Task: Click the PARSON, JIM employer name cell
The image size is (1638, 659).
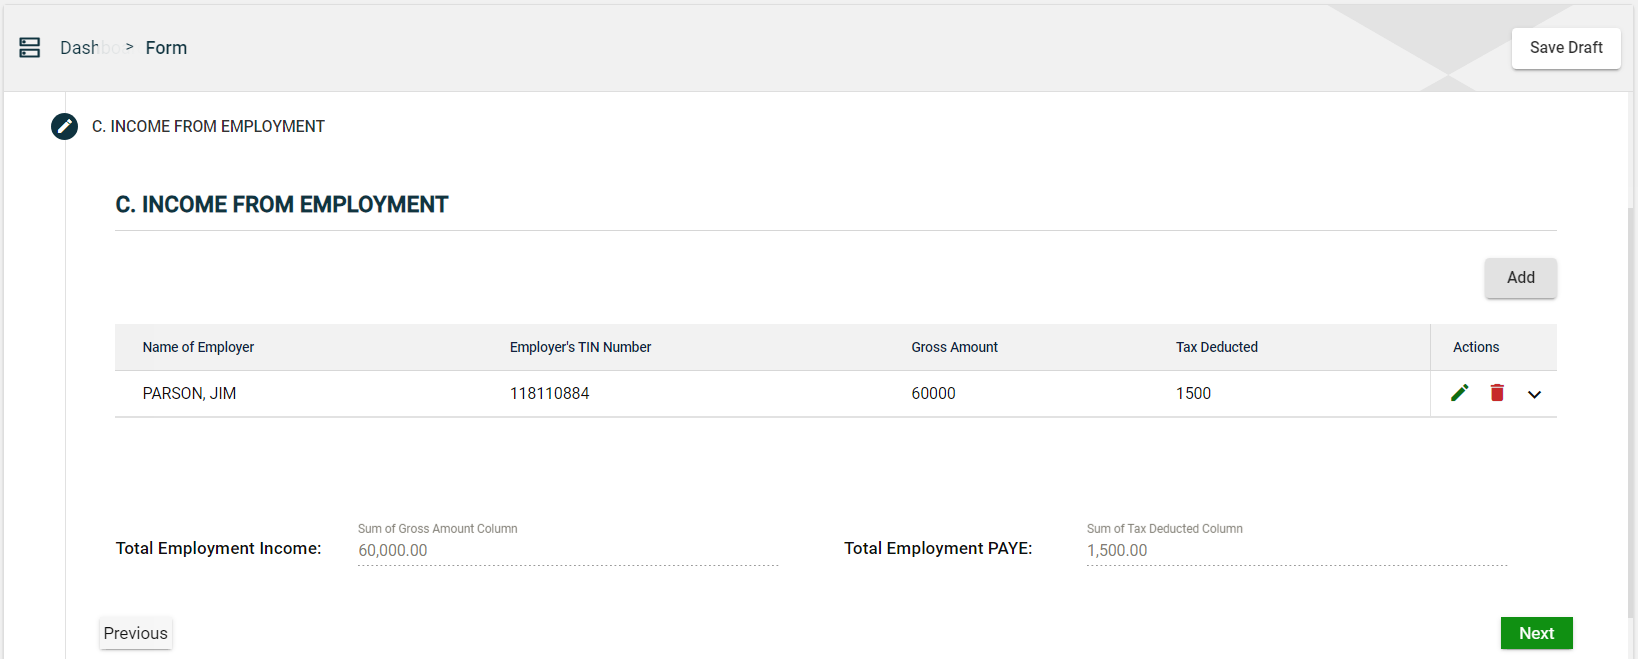Action: (x=190, y=394)
